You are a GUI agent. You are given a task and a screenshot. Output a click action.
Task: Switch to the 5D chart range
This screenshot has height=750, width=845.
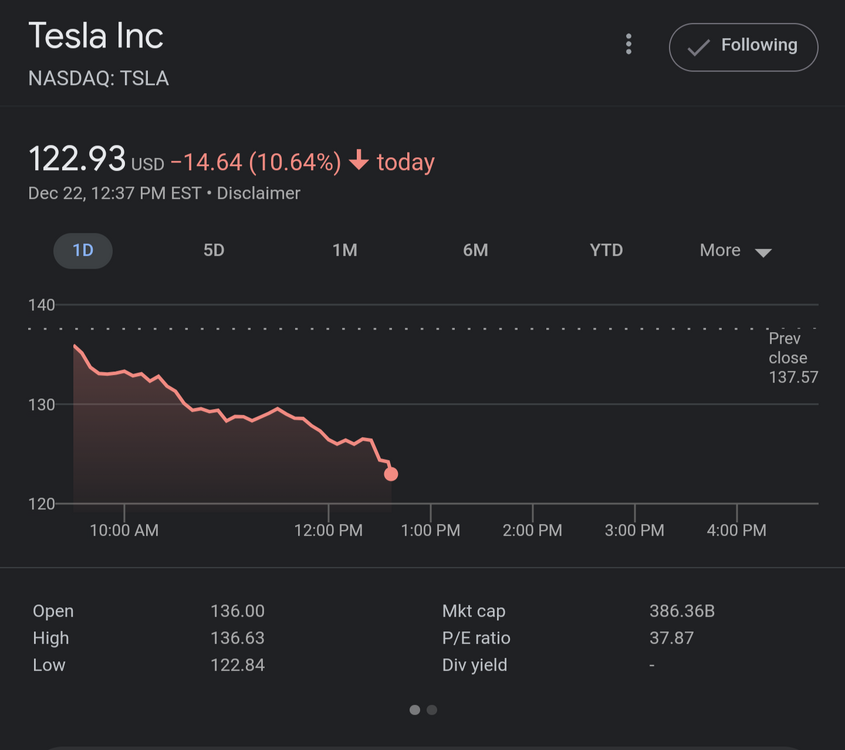pyautogui.click(x=214, y=250)
